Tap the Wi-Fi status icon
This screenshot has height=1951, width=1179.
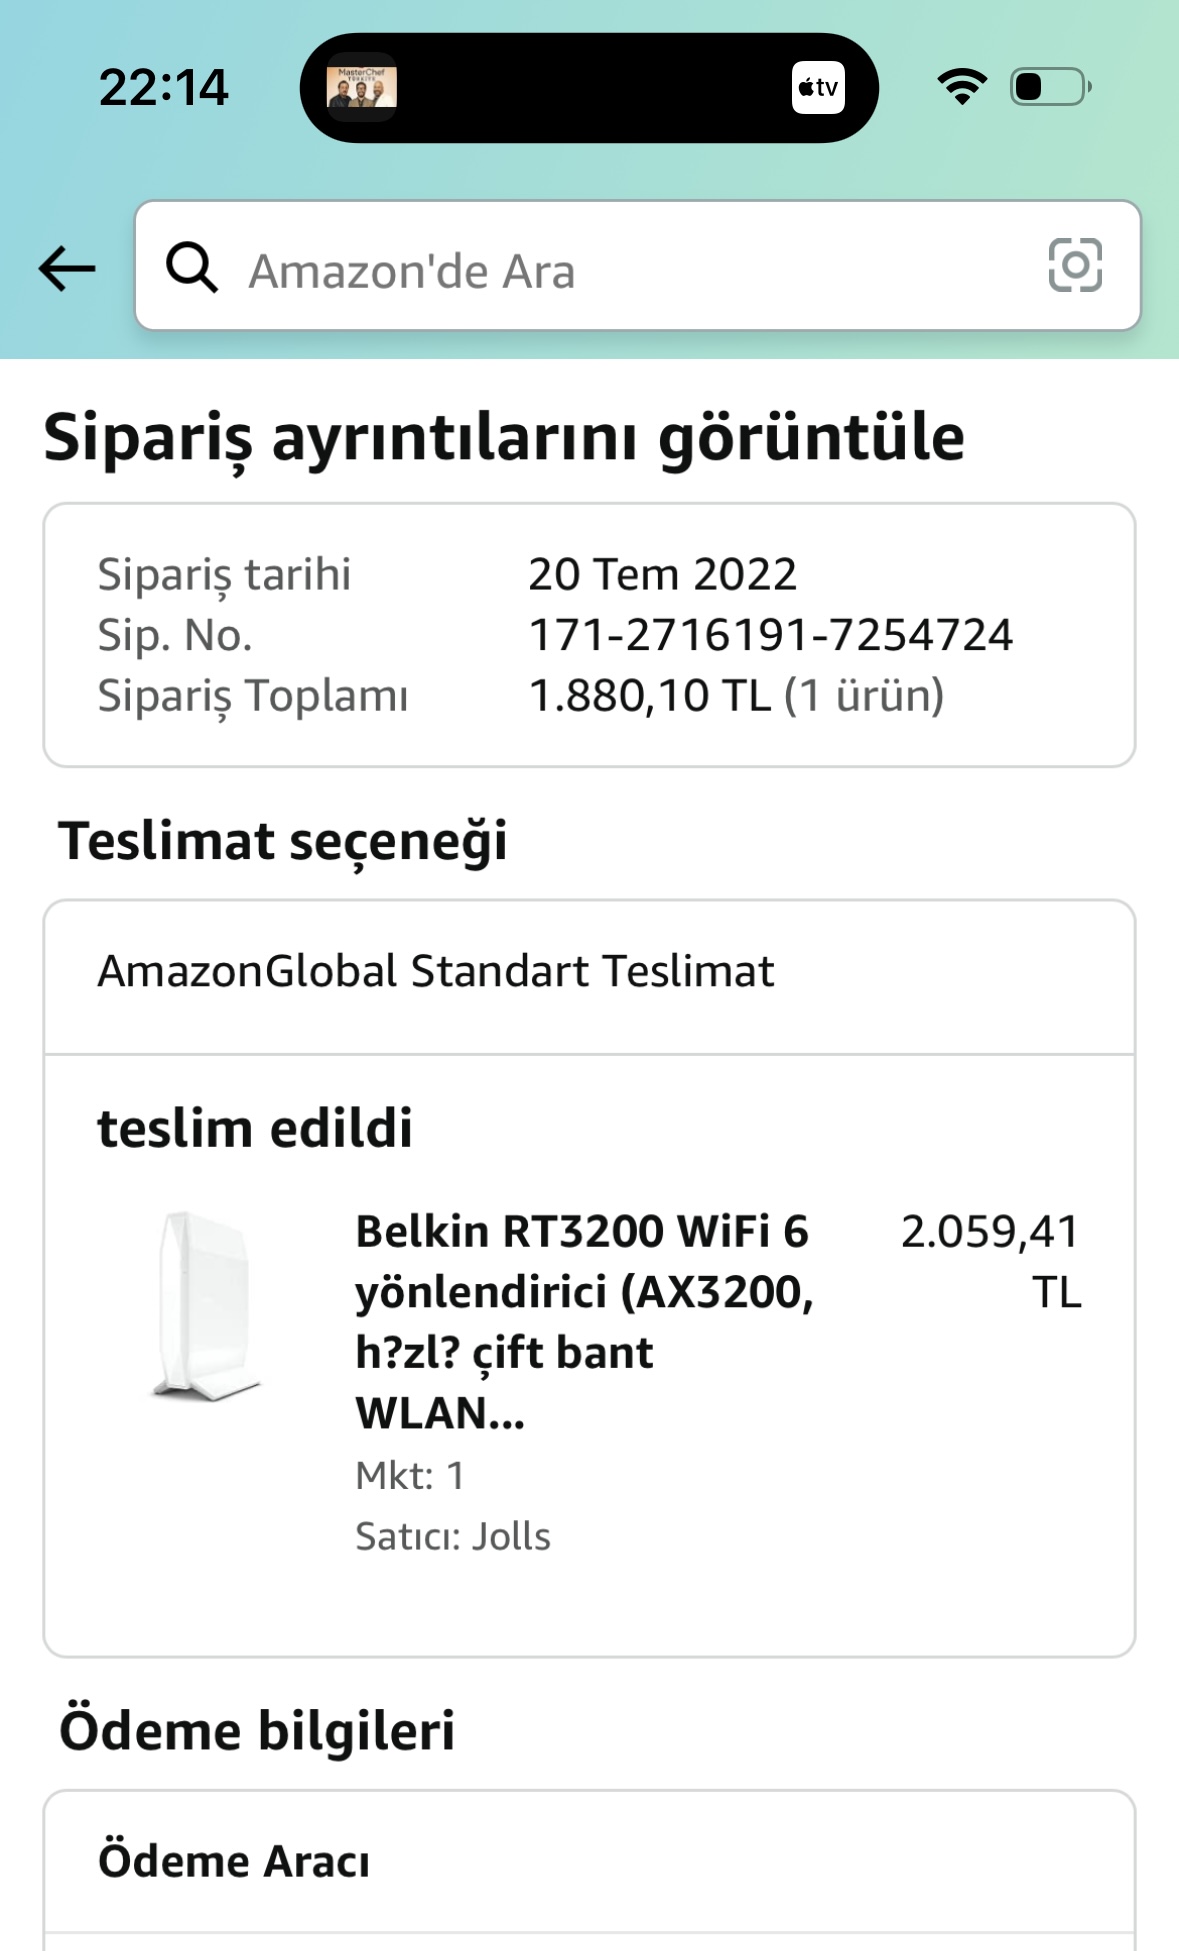pyautogui.click(x=962, y=87)
